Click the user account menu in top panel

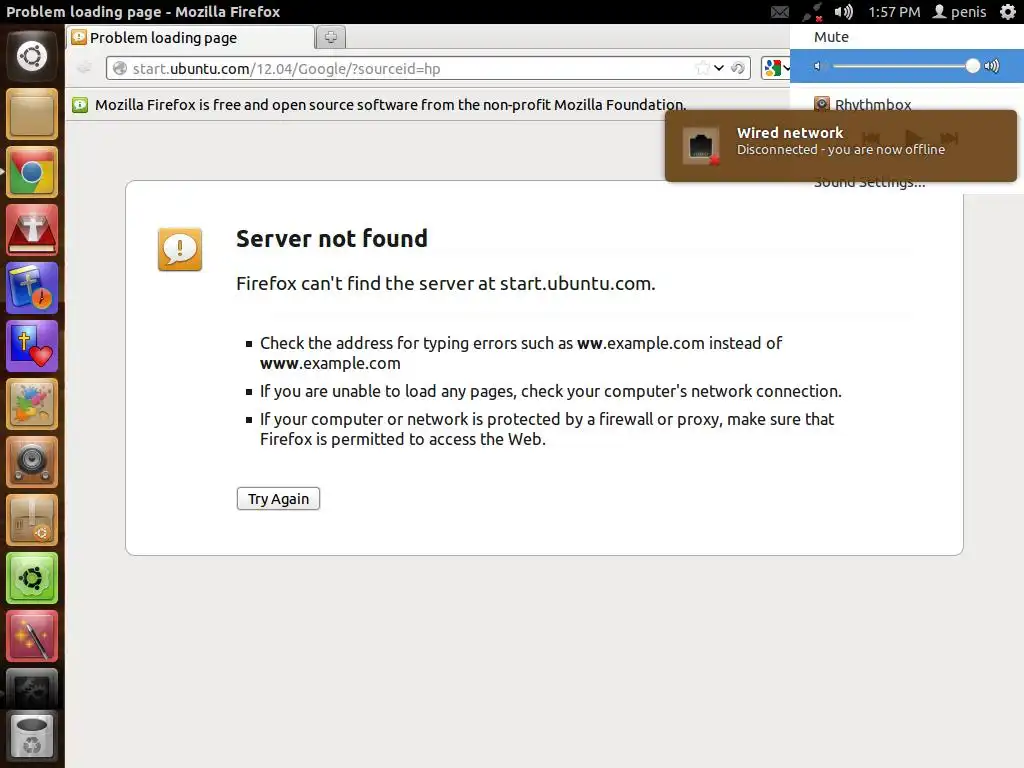click(959, 12)
